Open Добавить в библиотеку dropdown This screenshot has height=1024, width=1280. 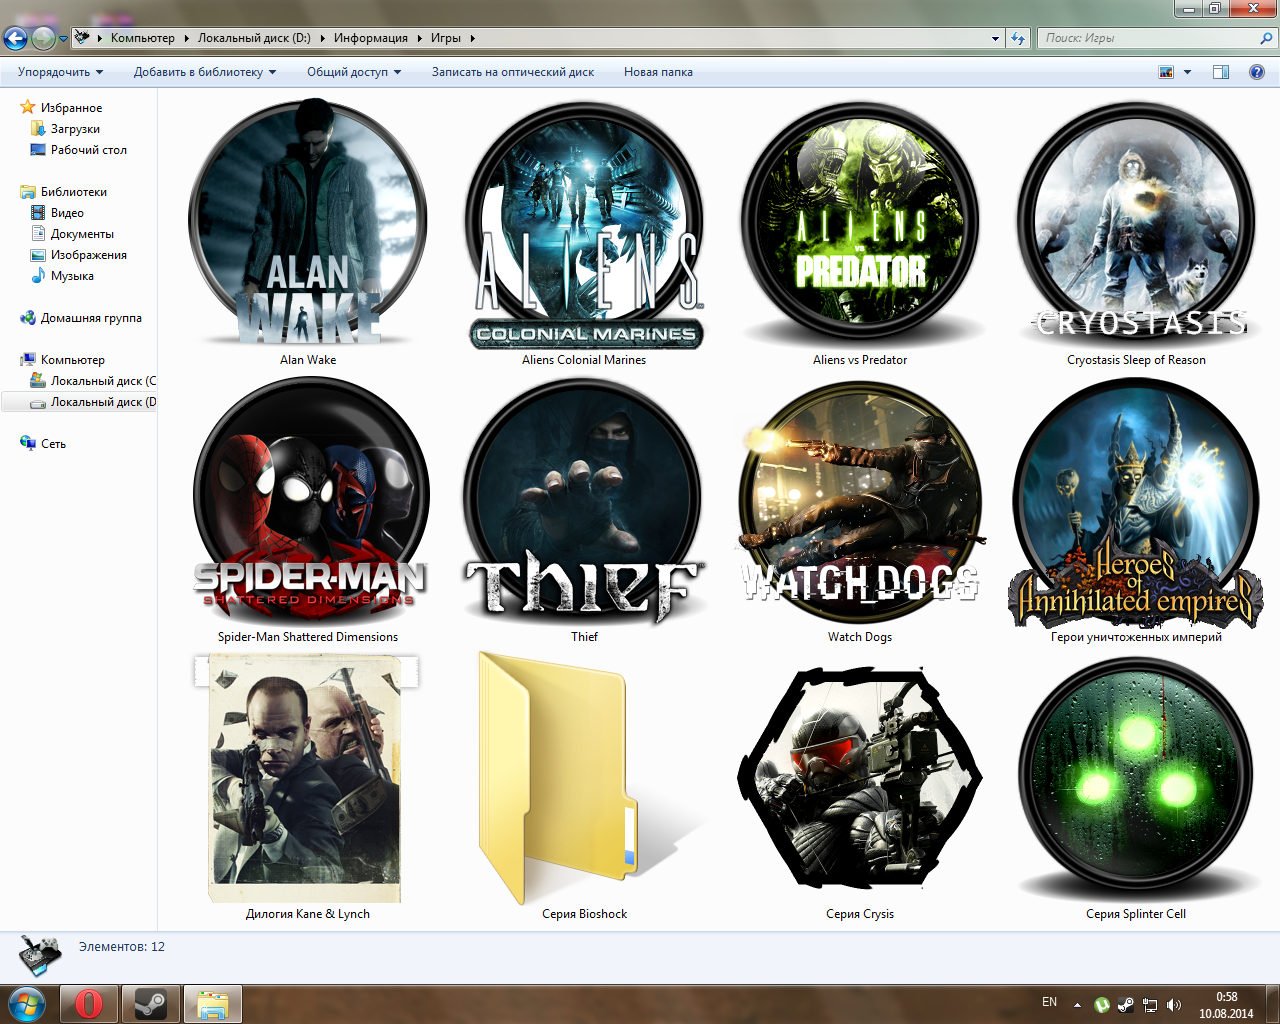(205, 72)
